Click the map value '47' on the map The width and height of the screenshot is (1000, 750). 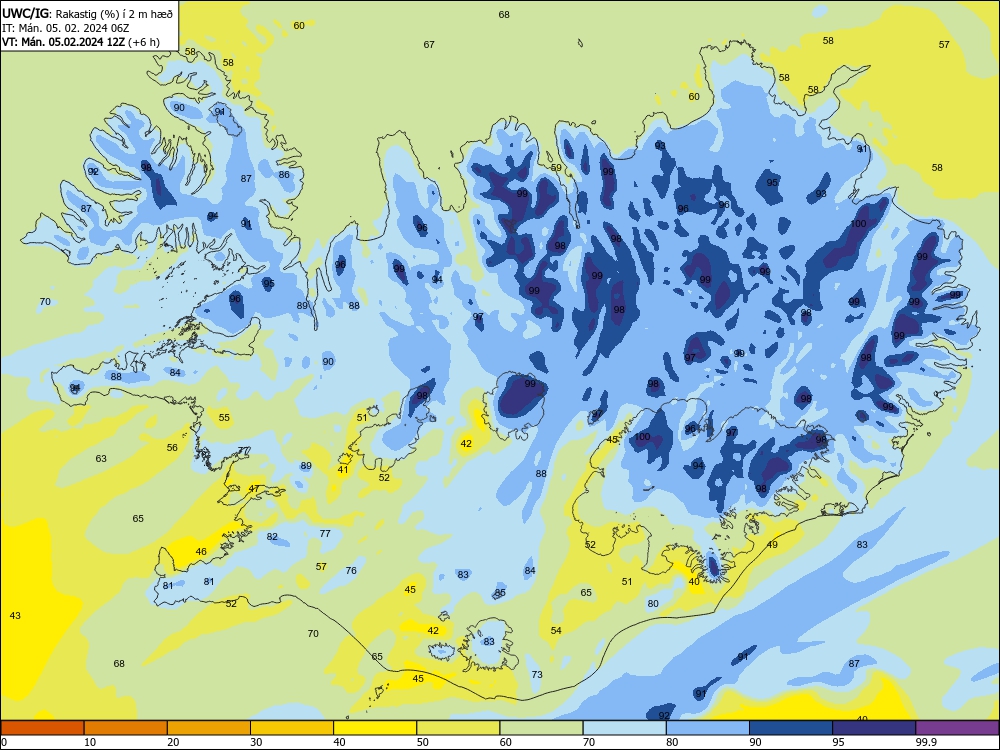click(x=254, y=489)
